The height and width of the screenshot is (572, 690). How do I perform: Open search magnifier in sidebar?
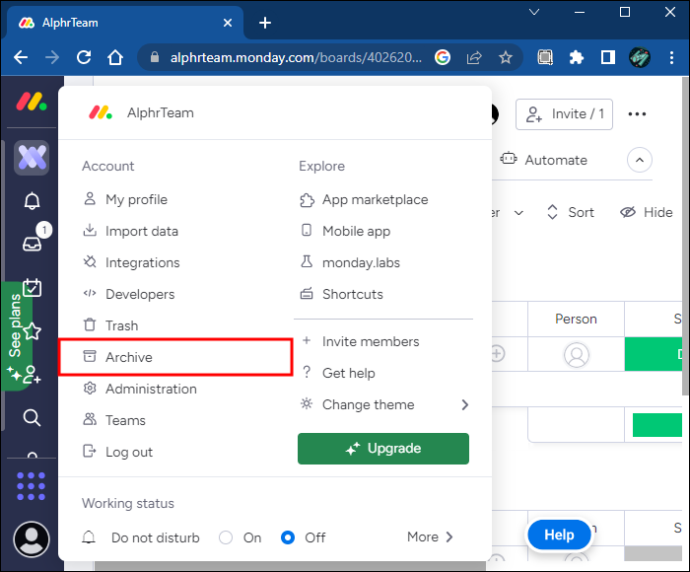(x=32, y=418)
